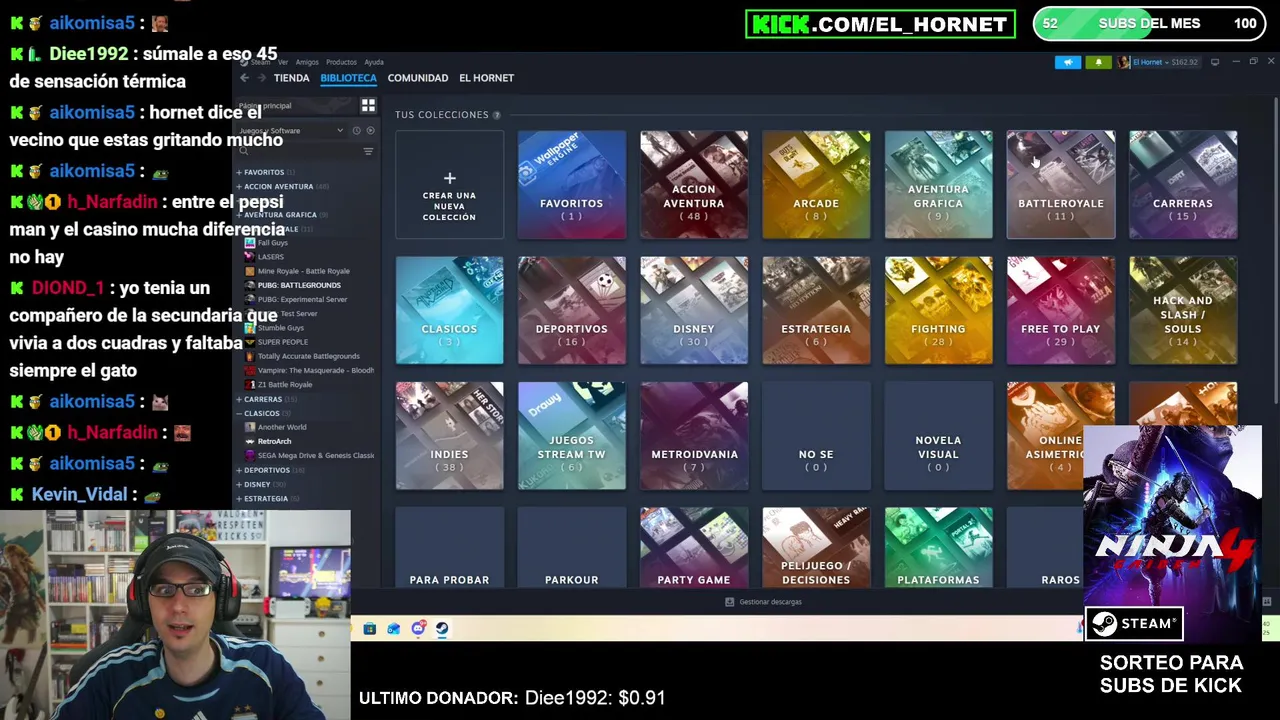Open advanced filter options icon

pyautogui.click(x=368, y=151)
